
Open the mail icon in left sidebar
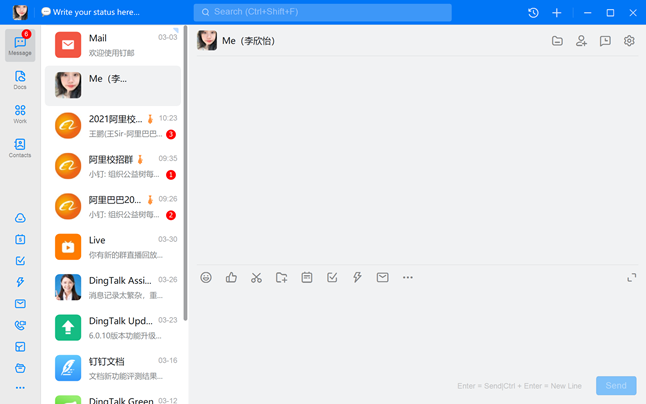coord(20,304)
